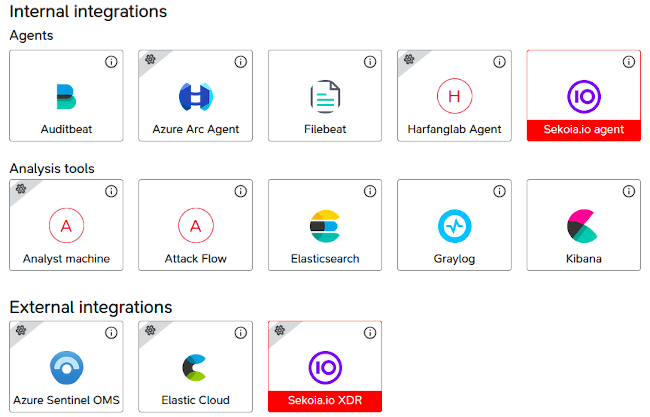Select the Elastic Cloud logo
The height and width of the screenshot is (417, 650).
coord(195,366)
